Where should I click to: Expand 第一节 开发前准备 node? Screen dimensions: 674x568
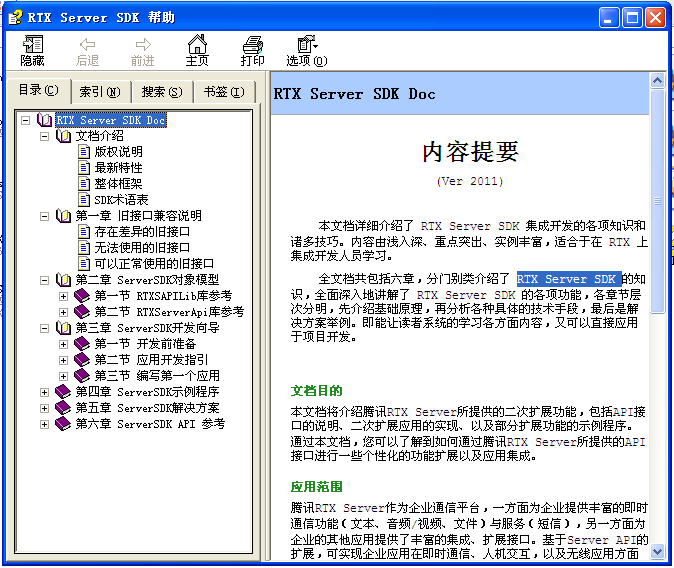[x=63, y=344]
